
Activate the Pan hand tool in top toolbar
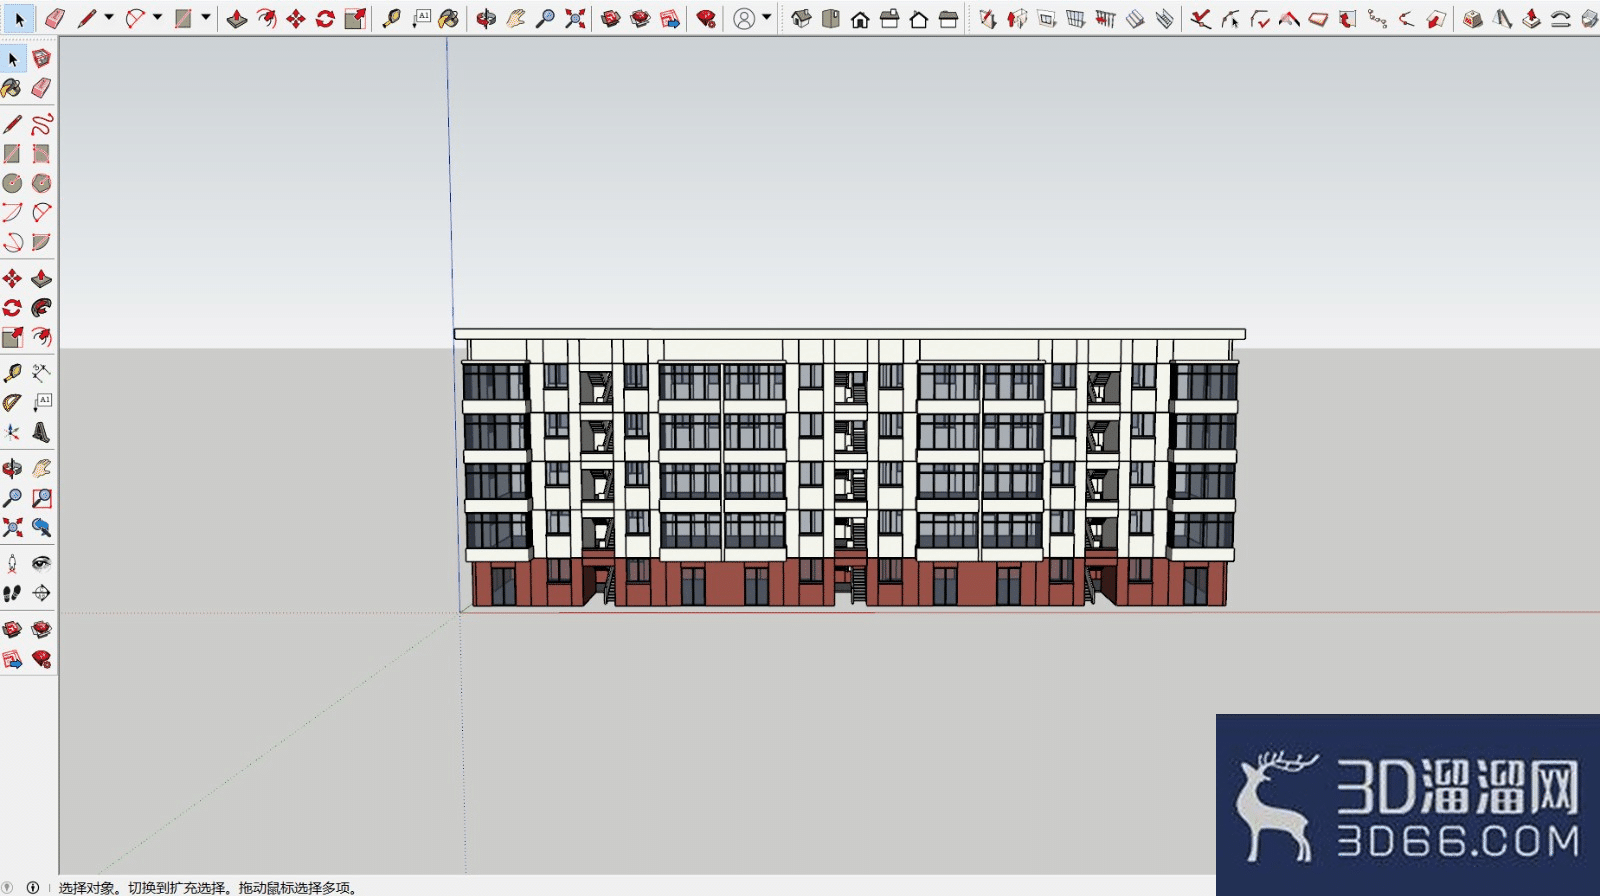tap(516, 18)
